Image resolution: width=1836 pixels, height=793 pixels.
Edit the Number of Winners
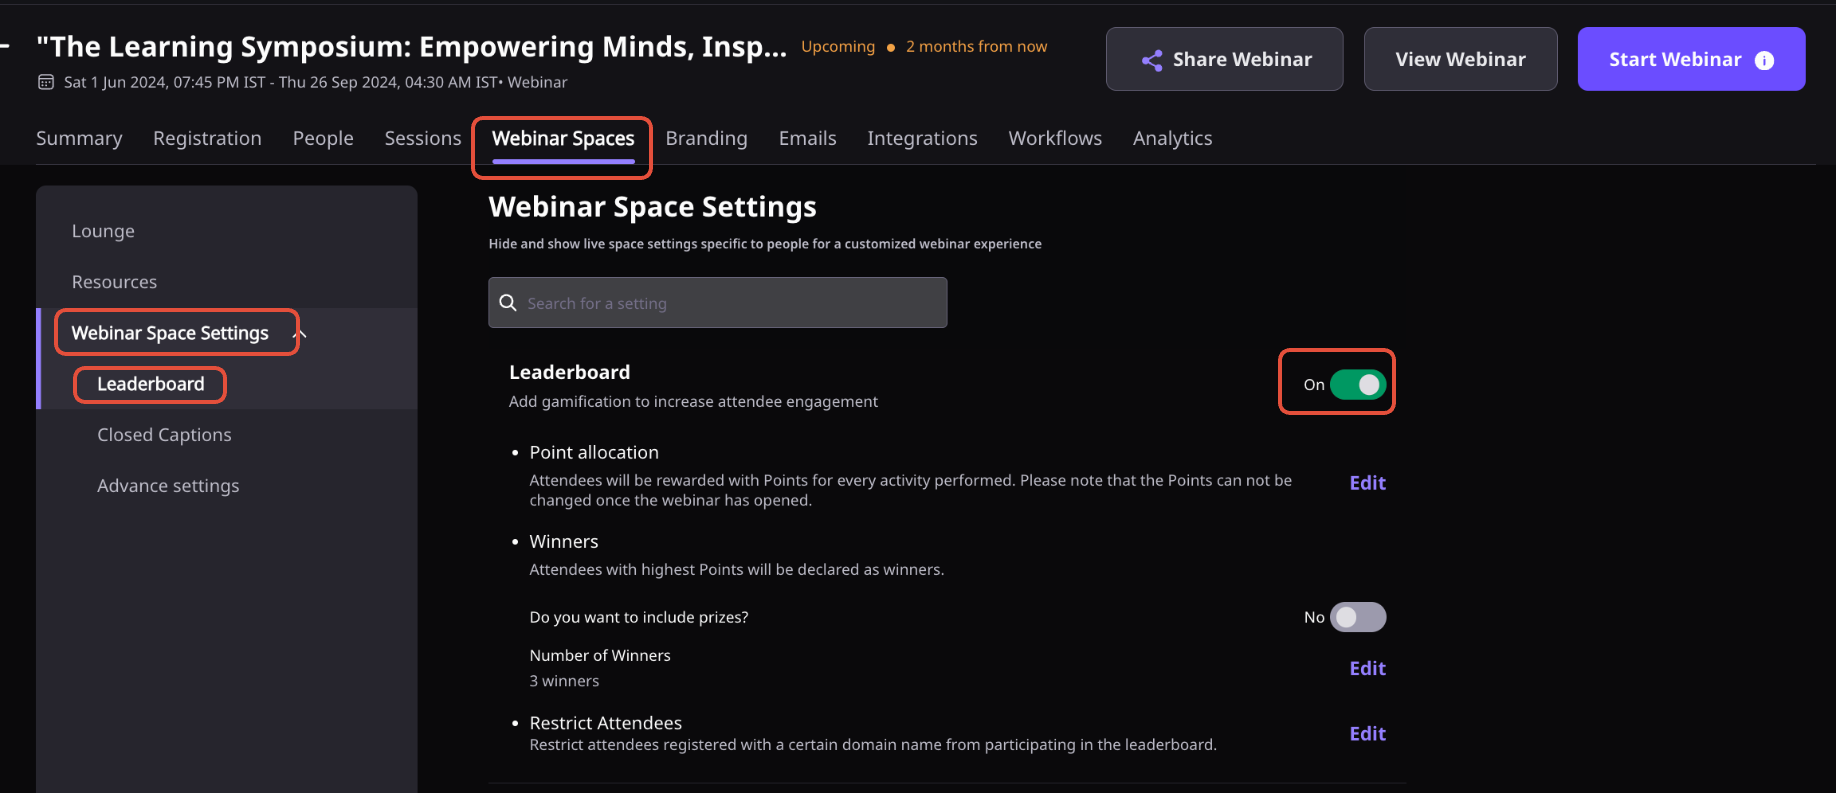pyautogui.click(x=1367, y=668)
